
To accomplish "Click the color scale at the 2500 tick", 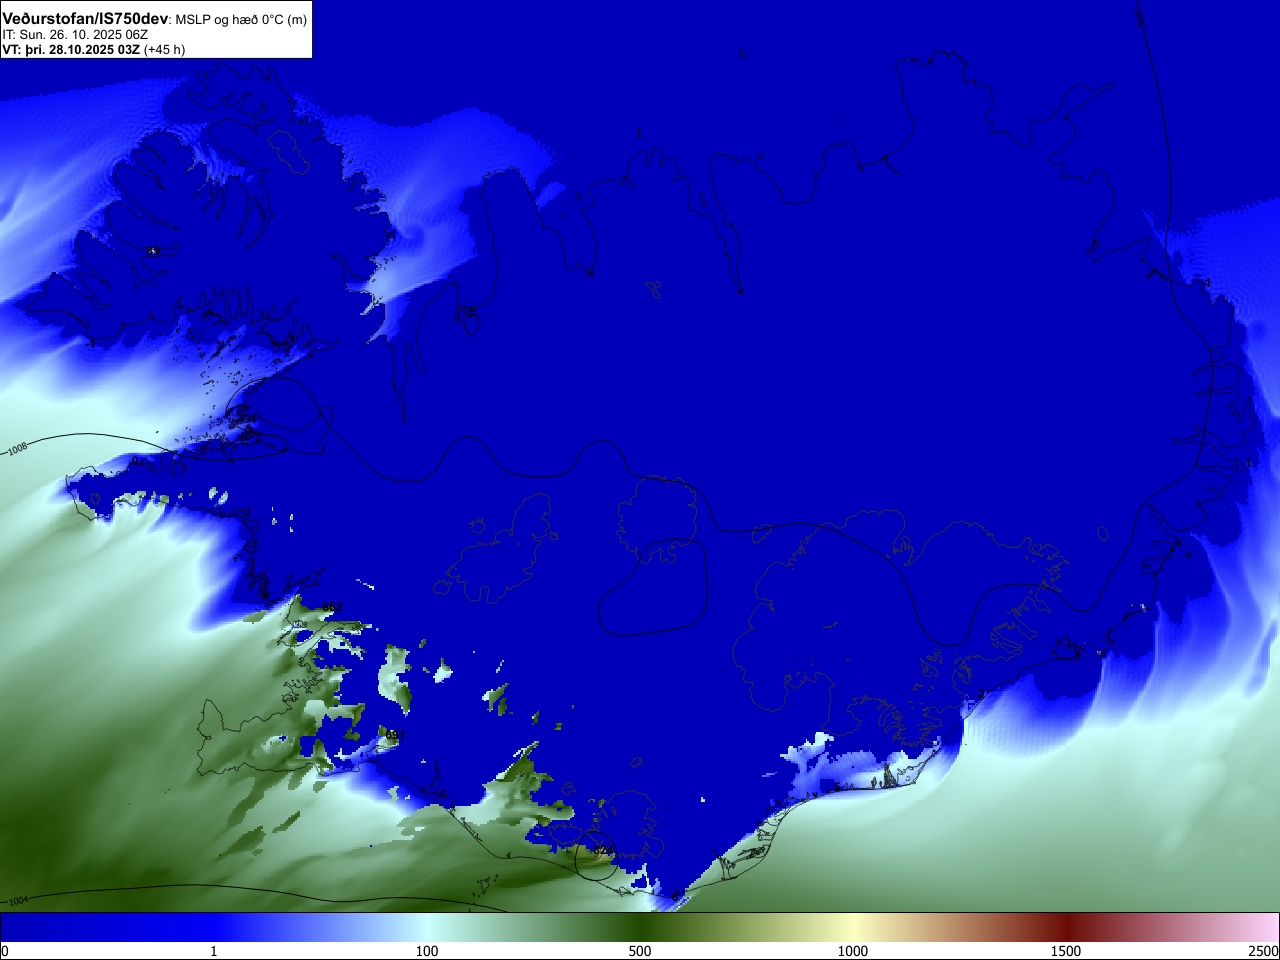I will [1264, 951].
